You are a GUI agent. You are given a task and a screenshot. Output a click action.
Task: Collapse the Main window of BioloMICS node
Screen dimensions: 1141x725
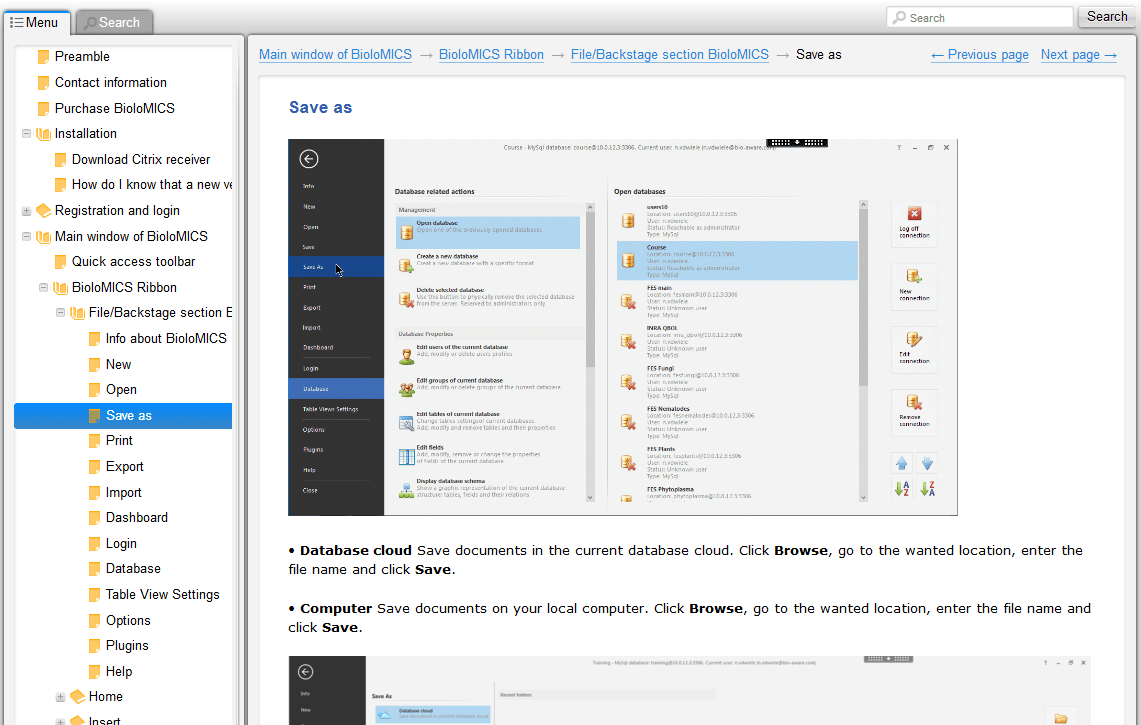[26, 237]
